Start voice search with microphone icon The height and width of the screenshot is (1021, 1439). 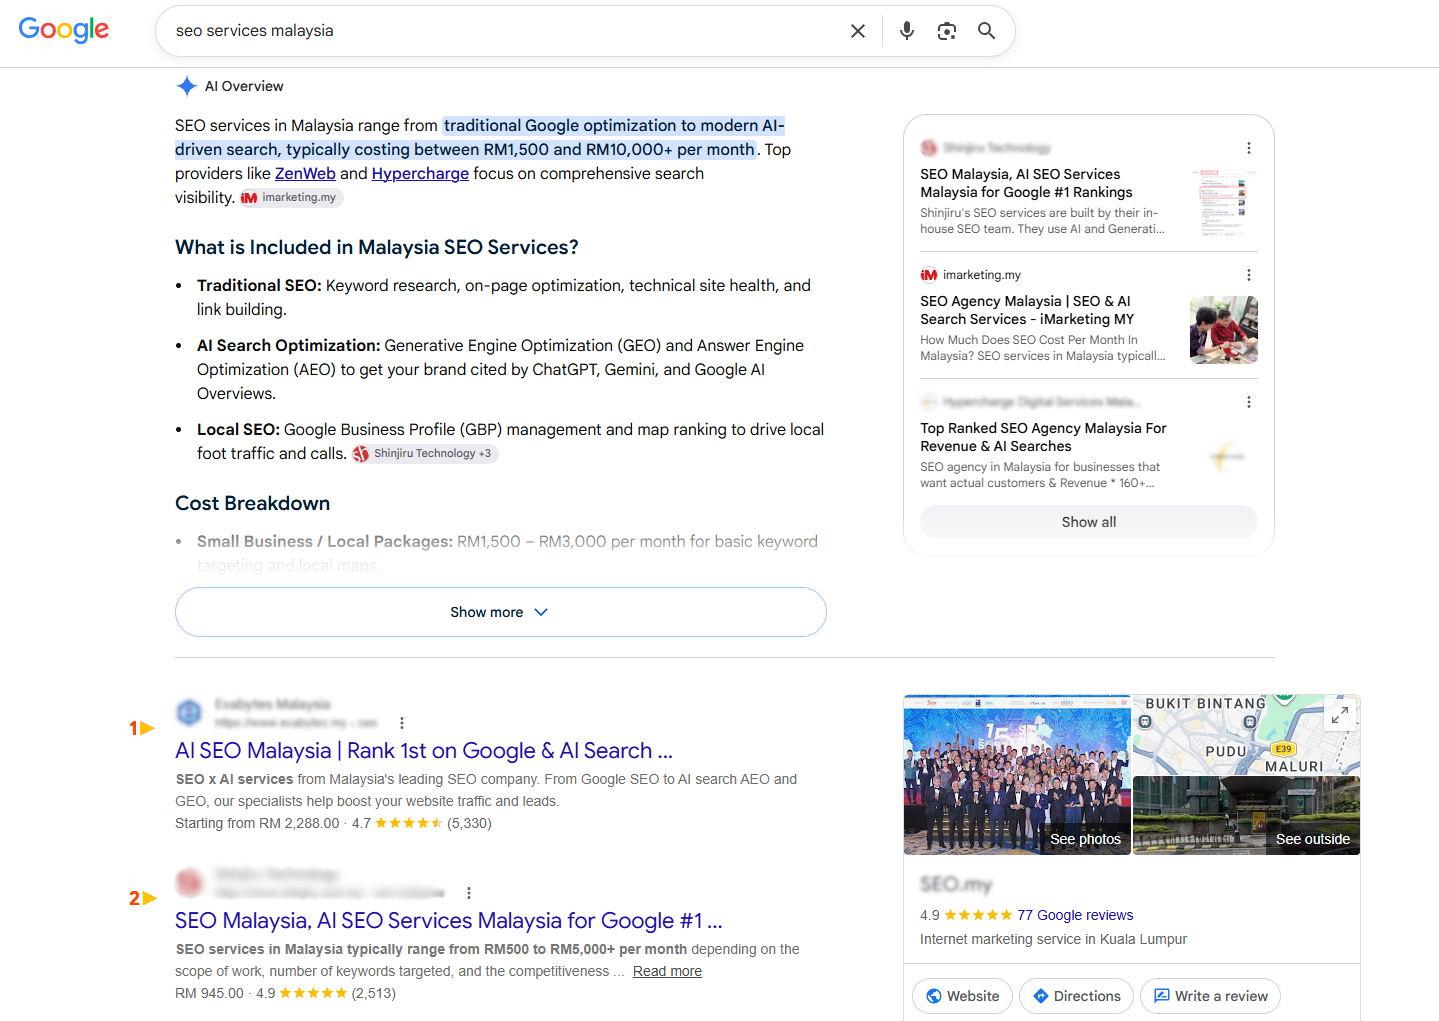pos(907,31)
